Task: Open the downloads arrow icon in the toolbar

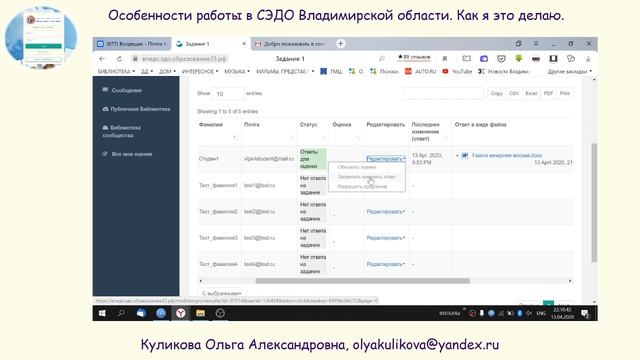Action: pyautogui.click(x=588, y=59)
